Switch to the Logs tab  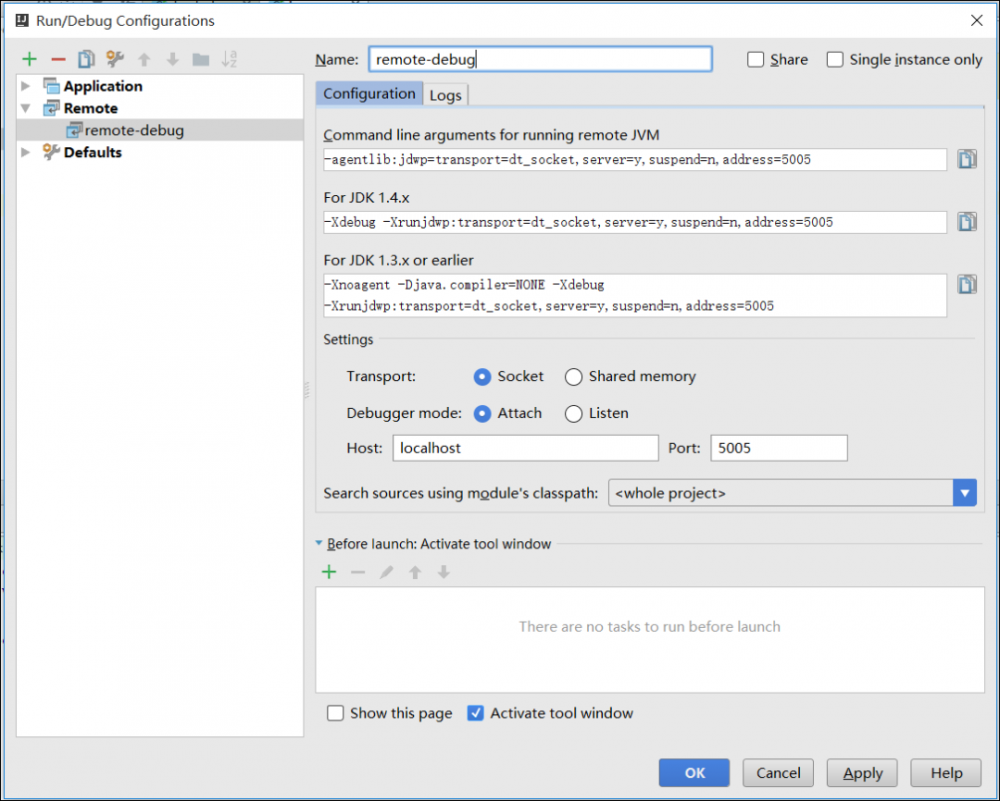click(445, 94)
